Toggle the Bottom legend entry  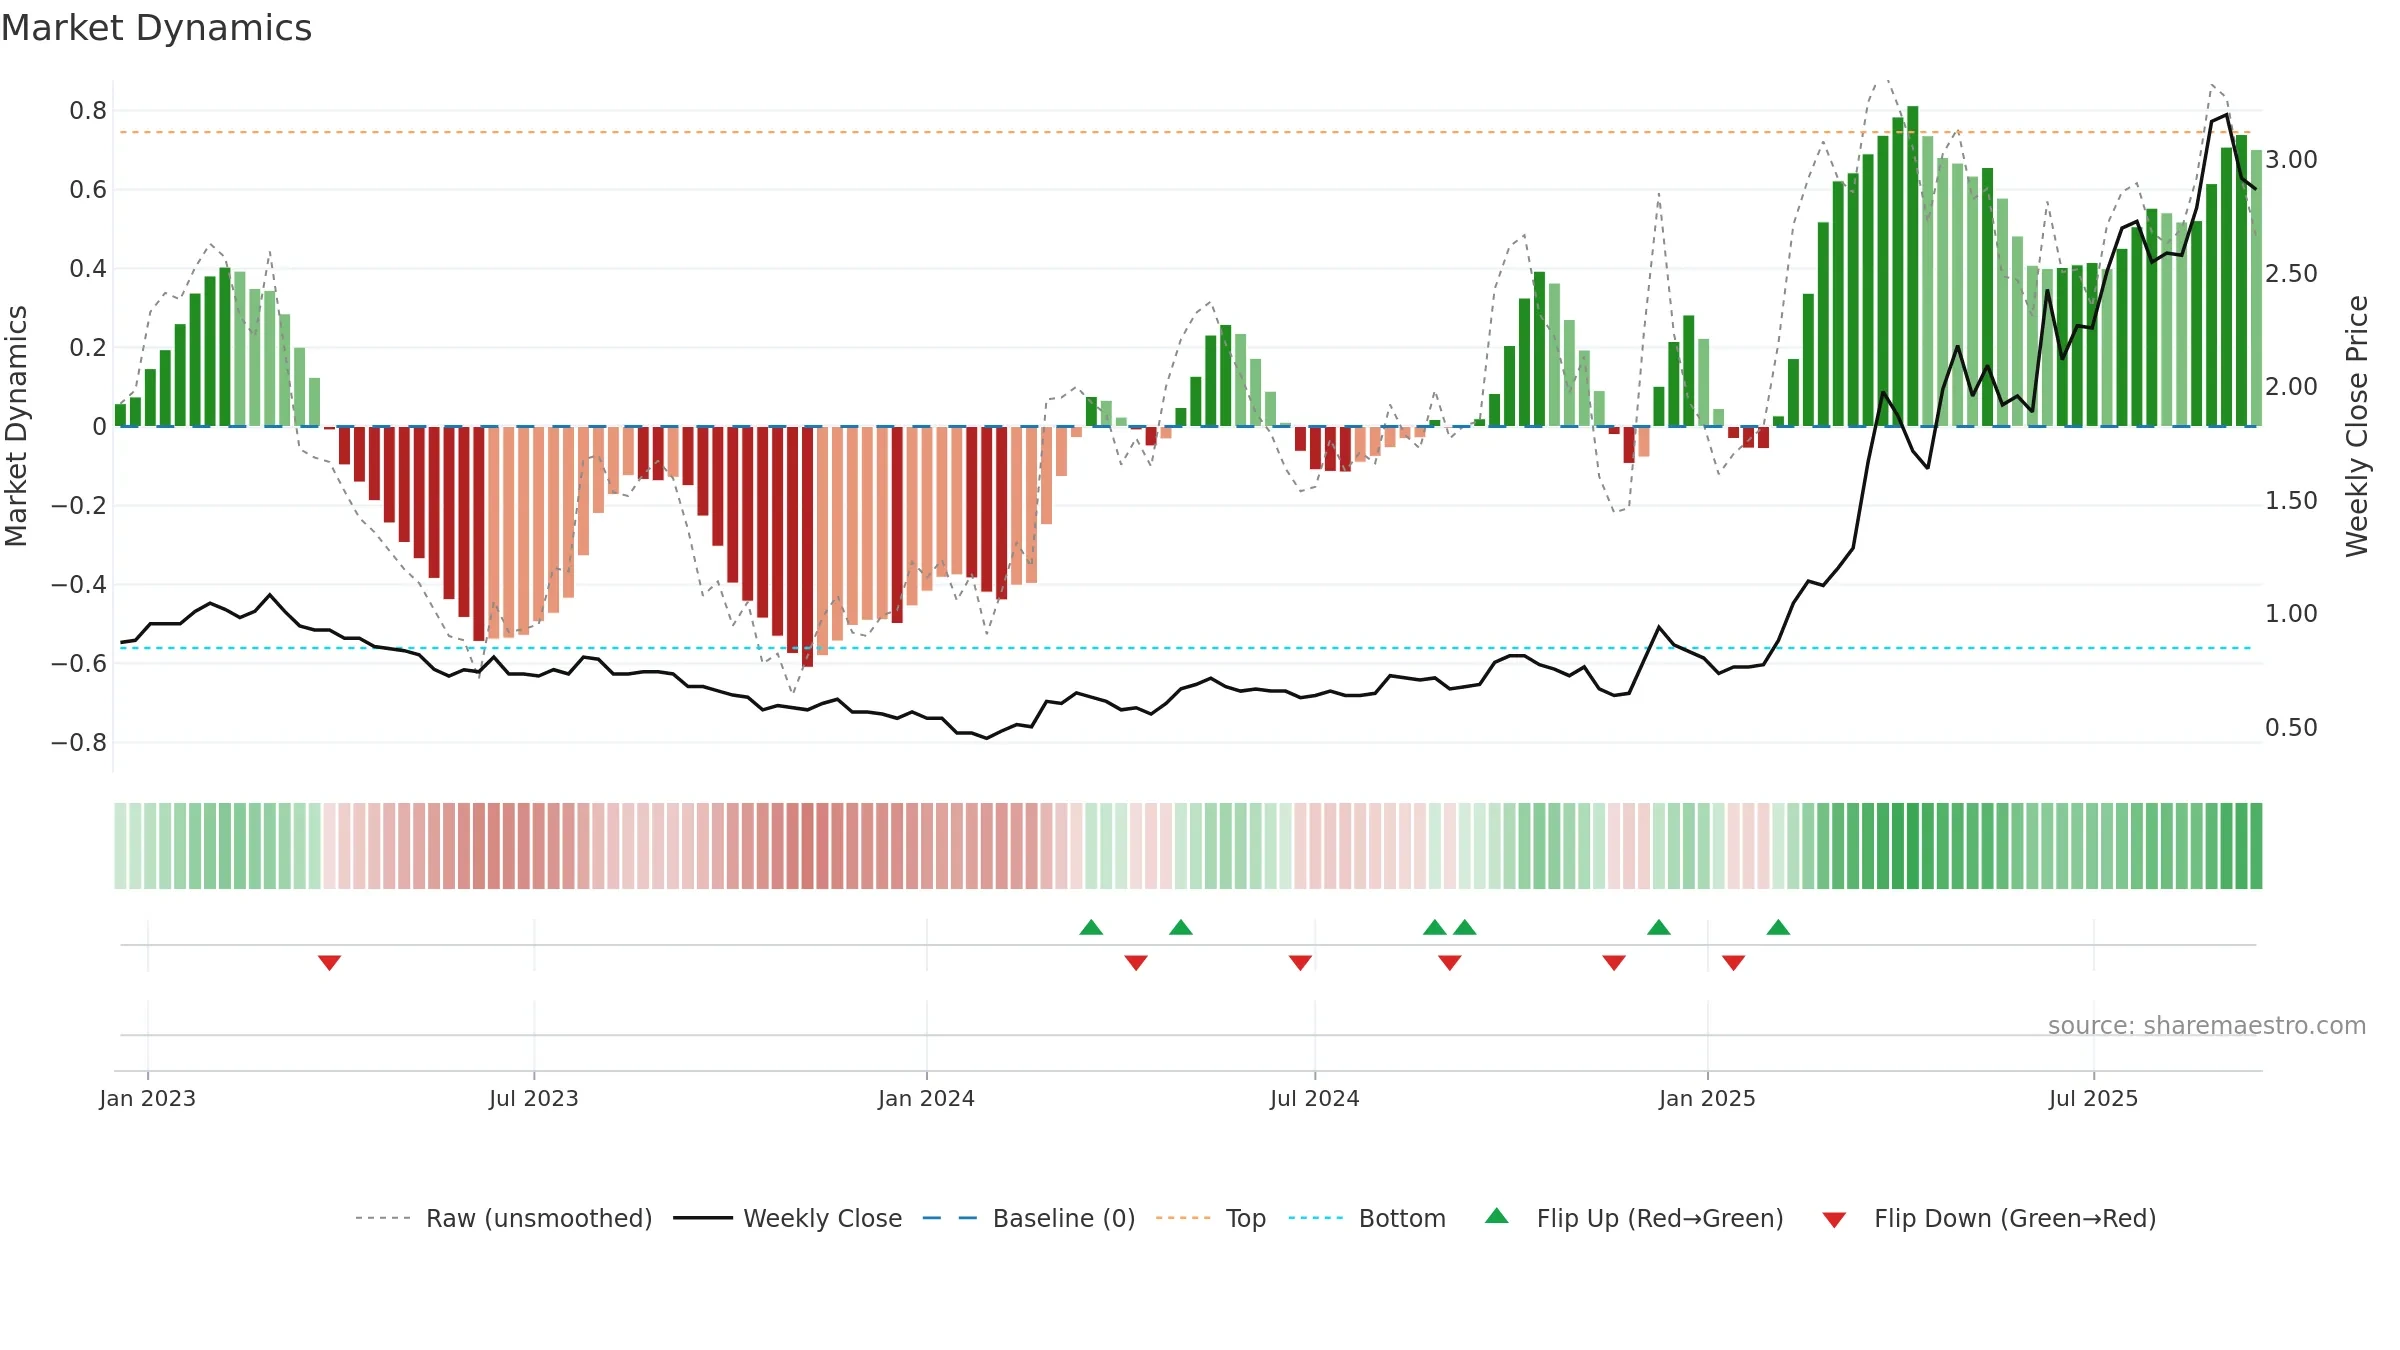pyautogui.click(x=1367, y=1218)
